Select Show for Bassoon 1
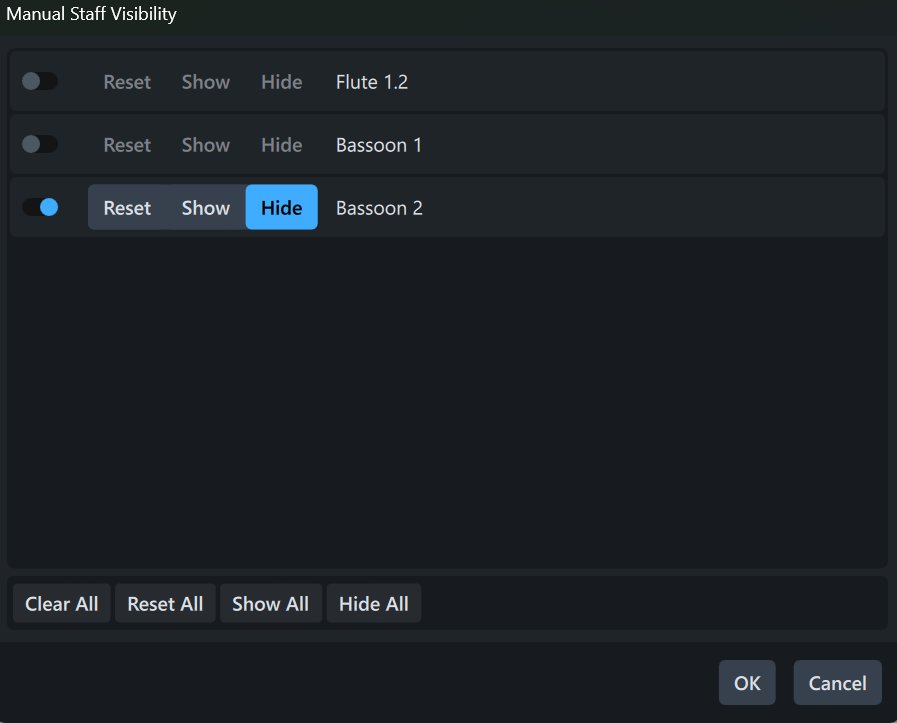Viewport: 897px width, 723px height. point(206,145)
